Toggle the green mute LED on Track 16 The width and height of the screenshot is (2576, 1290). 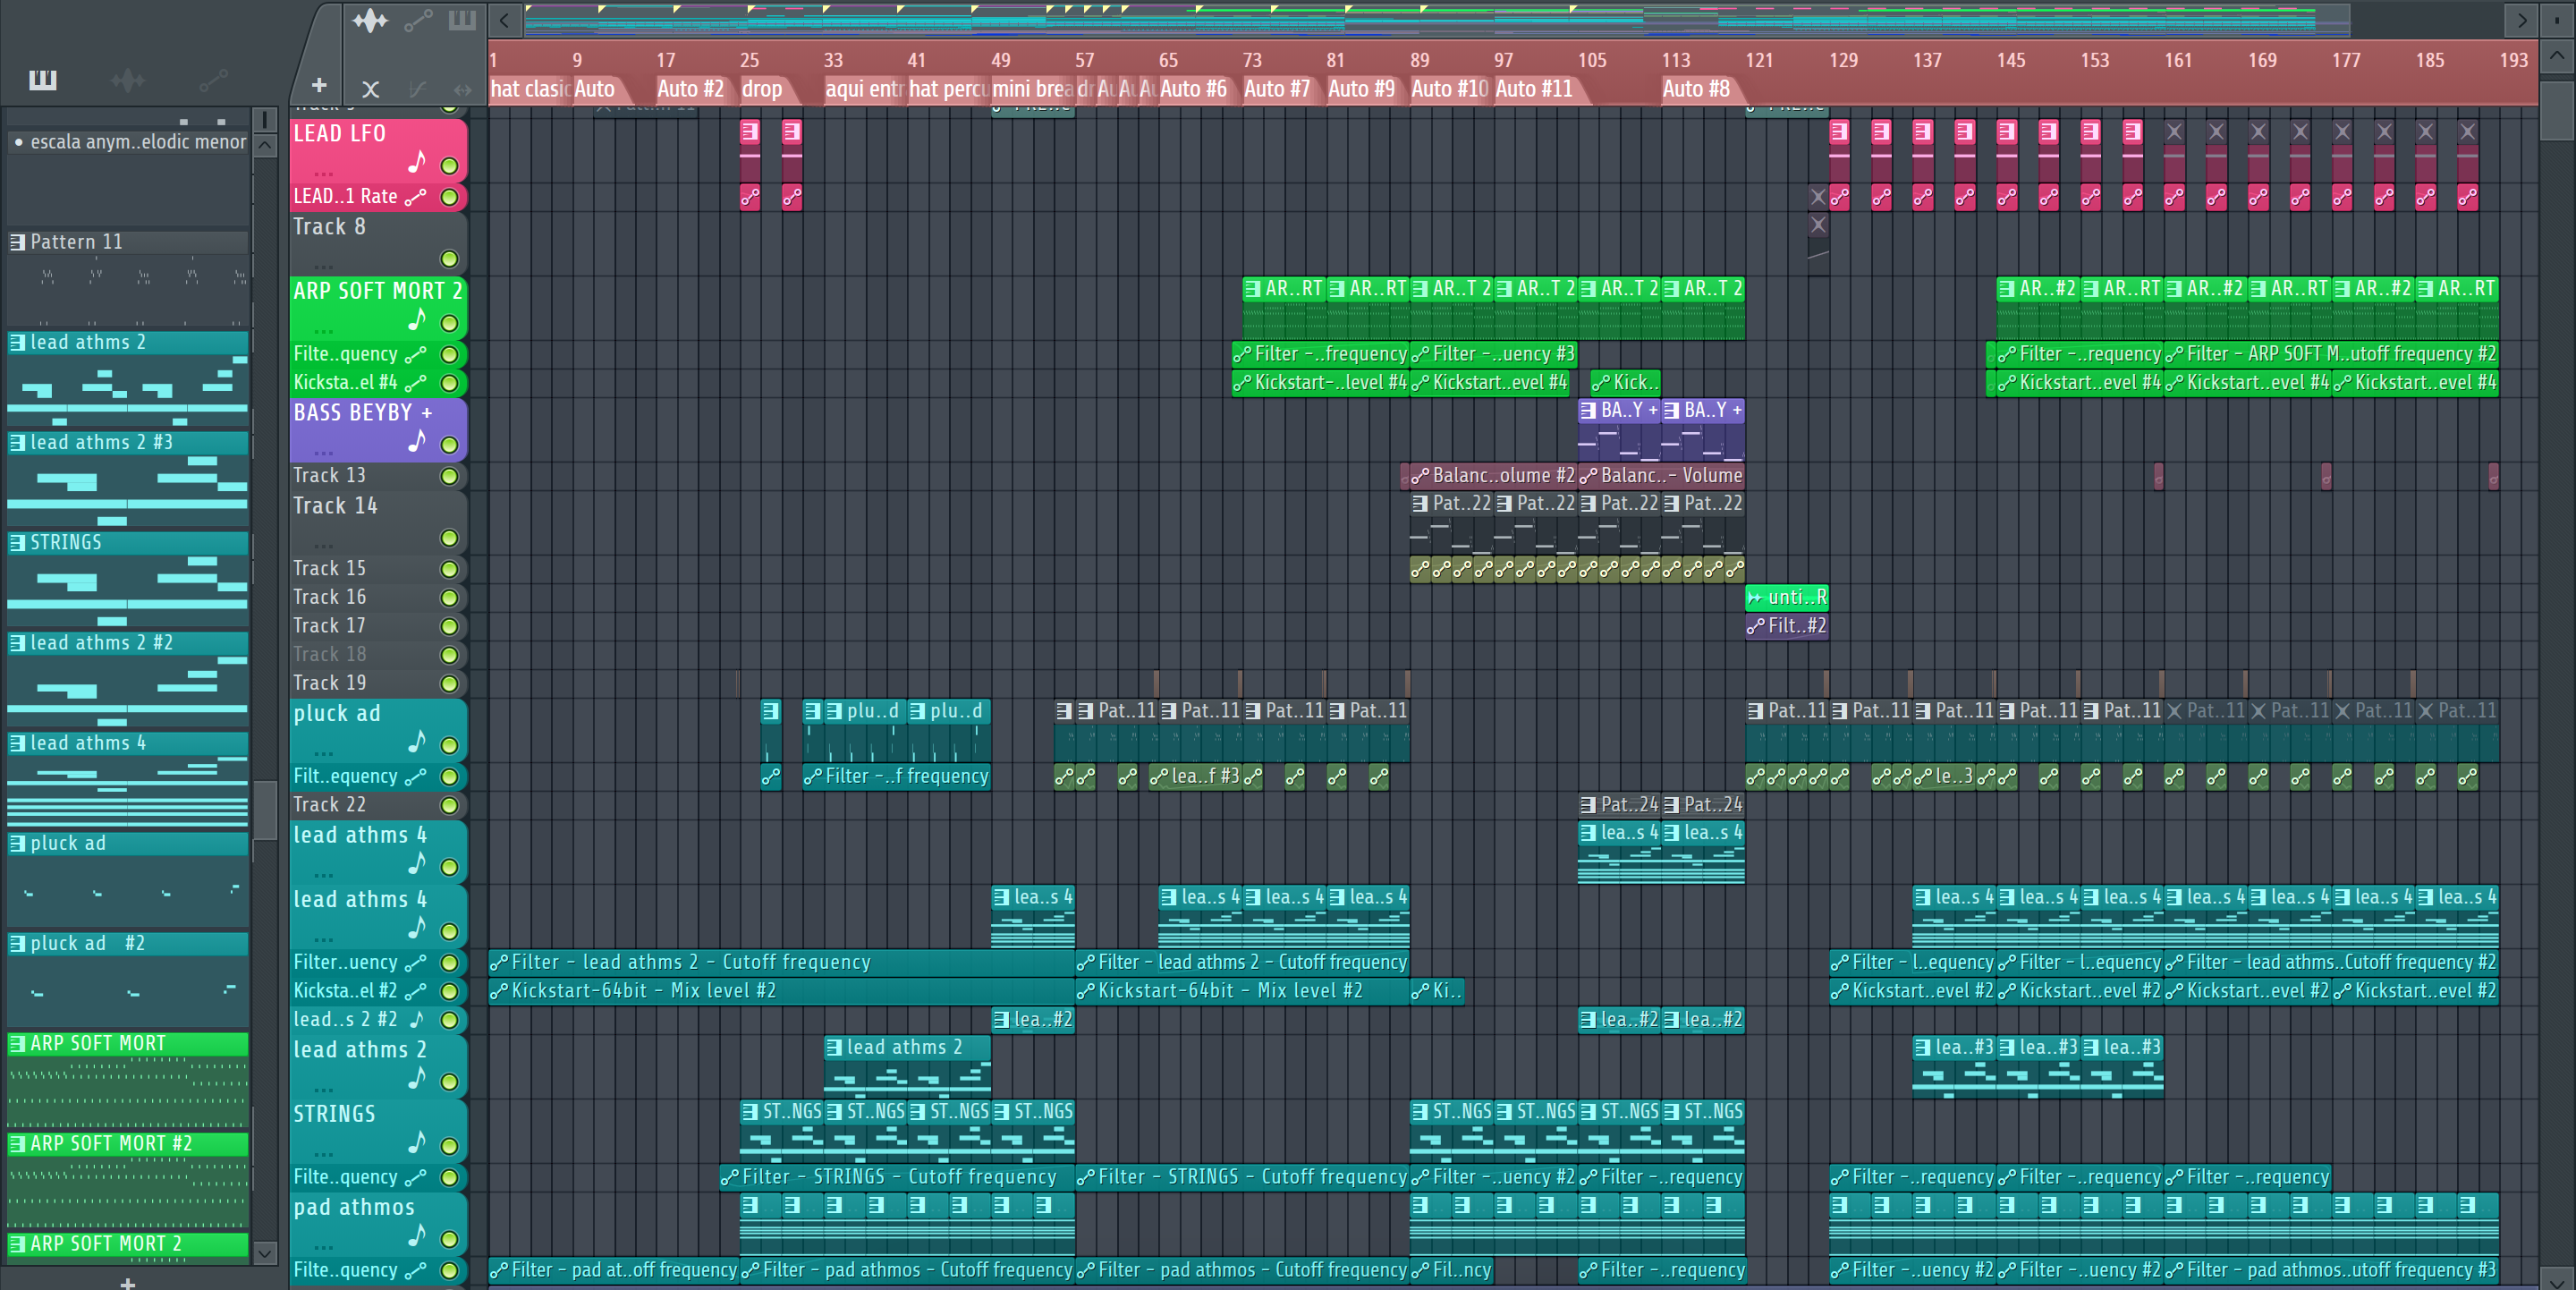pos(450,598)
